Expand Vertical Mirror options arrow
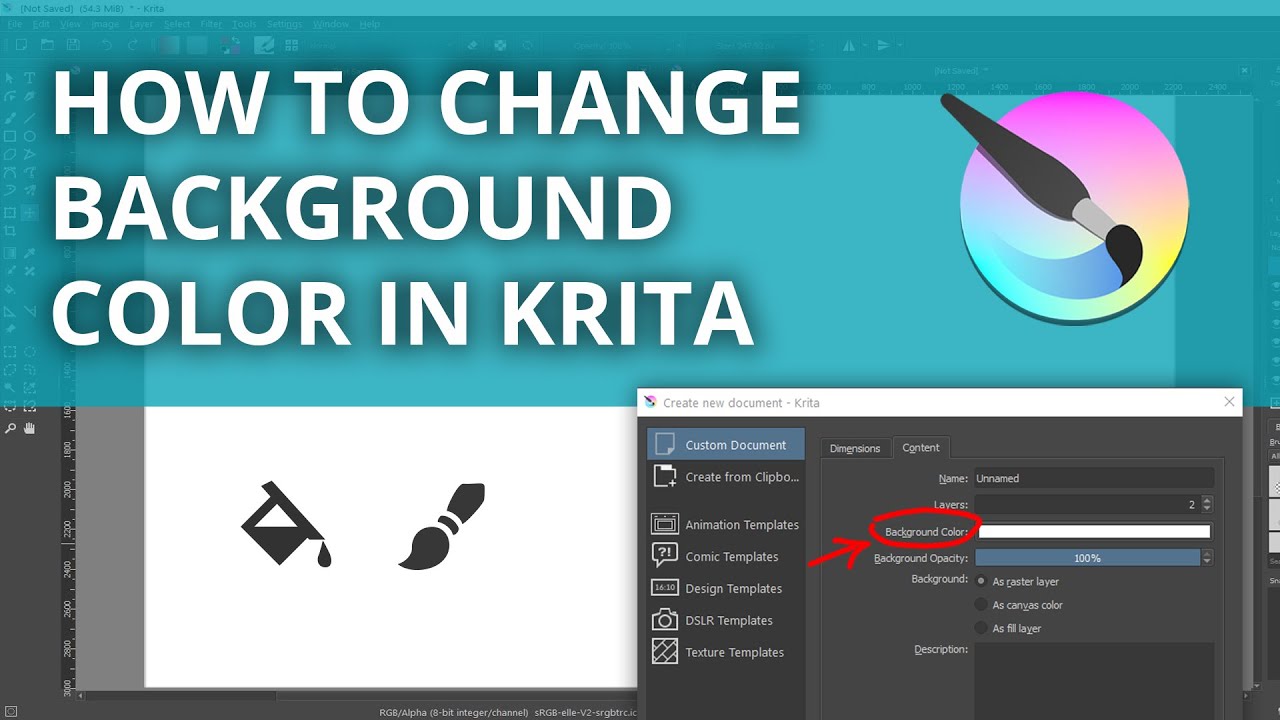 (x=899, y=45)
